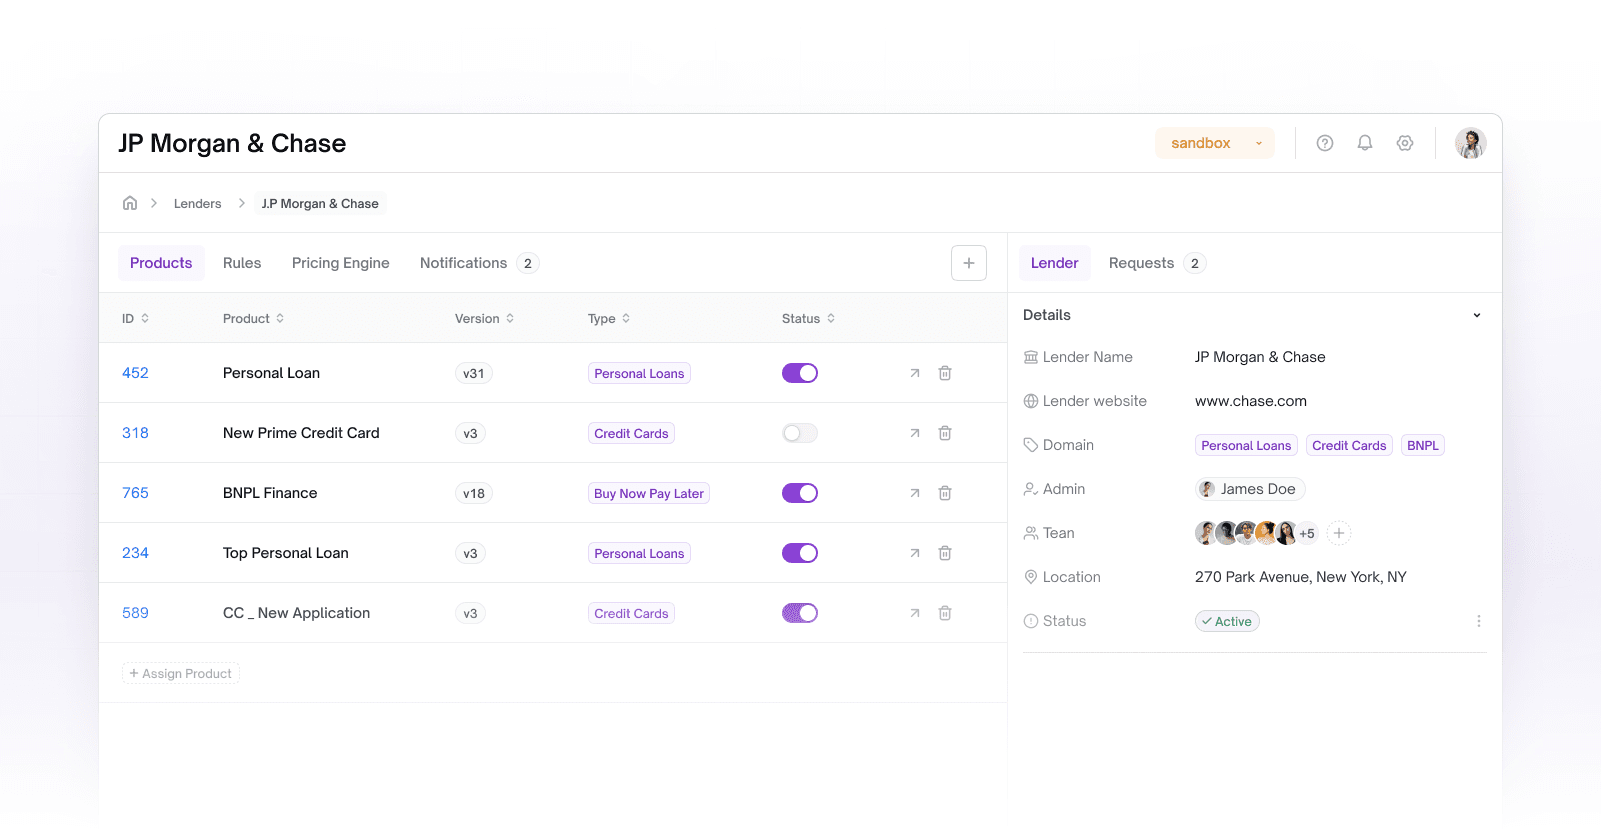
Task: Show the +5 more team members
Action: coord(1307,533)
